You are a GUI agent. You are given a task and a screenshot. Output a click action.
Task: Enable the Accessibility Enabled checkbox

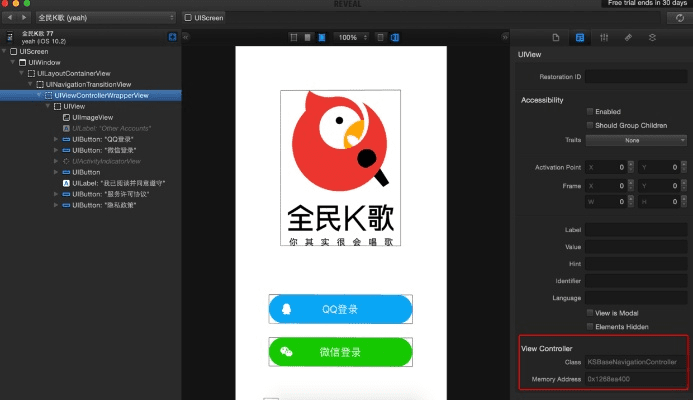pos(590,111)
